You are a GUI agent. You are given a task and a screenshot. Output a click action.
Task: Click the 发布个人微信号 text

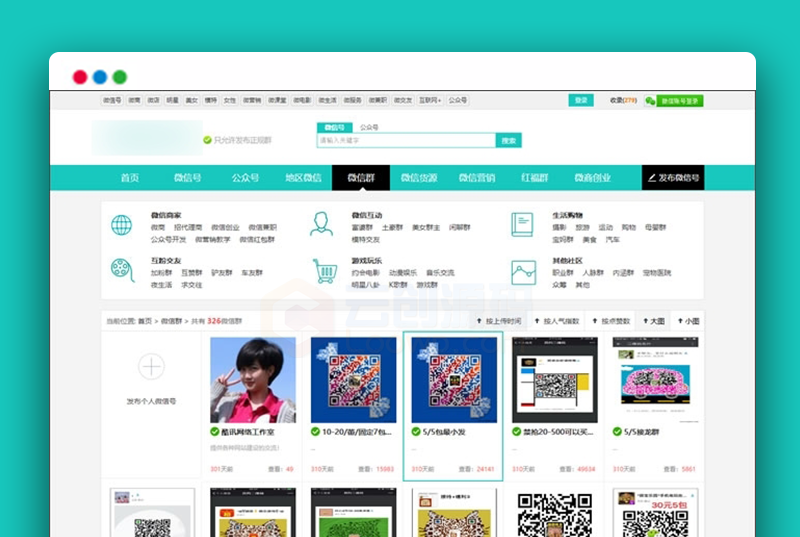151,401
